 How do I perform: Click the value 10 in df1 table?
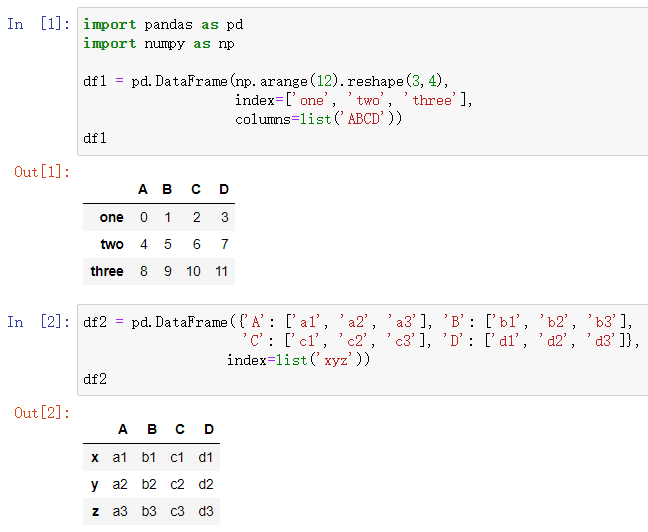[x=193, y=271]
